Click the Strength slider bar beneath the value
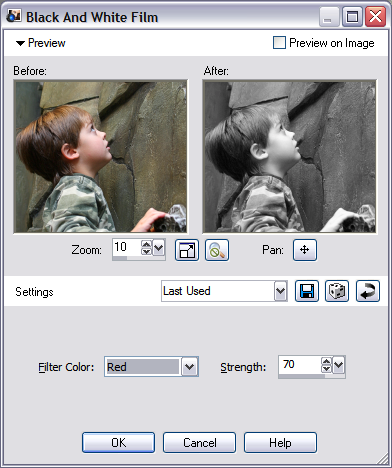Image resolution: width=392 pixels, height=468 pixels. click(x=312, y=376)
